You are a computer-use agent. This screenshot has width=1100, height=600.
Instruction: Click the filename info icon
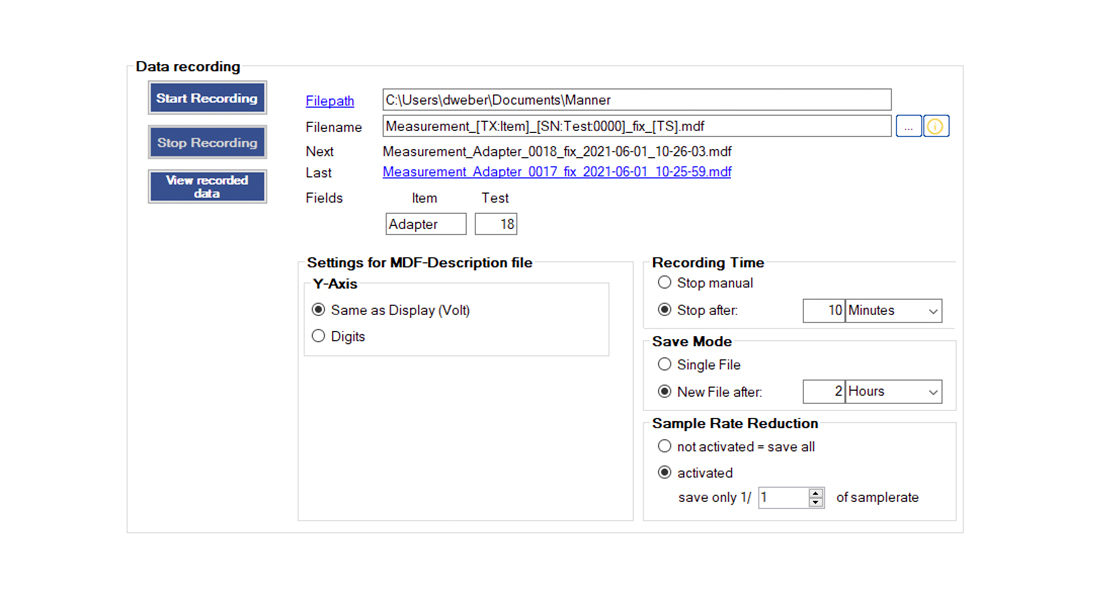(x=936, y=127)
